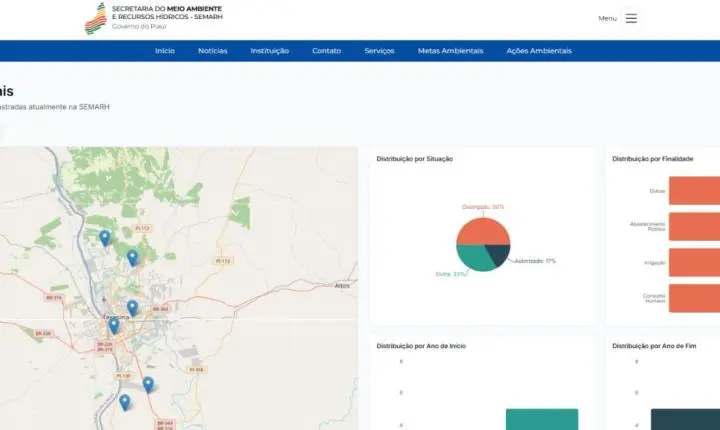The width and height of the screenshot is (720, 430).
Task: Go to the Início page
Action: click(x=165, y=51)
